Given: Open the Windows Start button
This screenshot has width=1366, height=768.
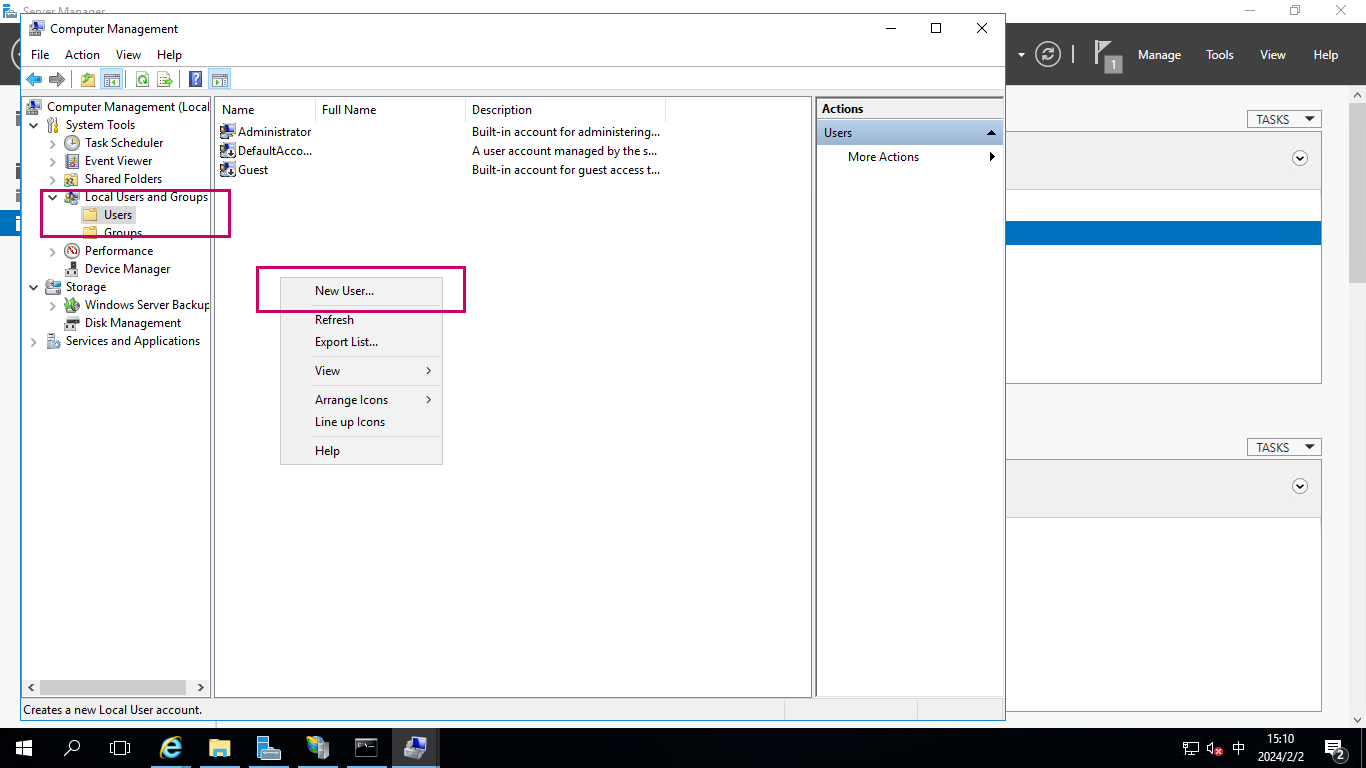Looking at the screenshot, I should pyautogui.click(x=24, y=748).
